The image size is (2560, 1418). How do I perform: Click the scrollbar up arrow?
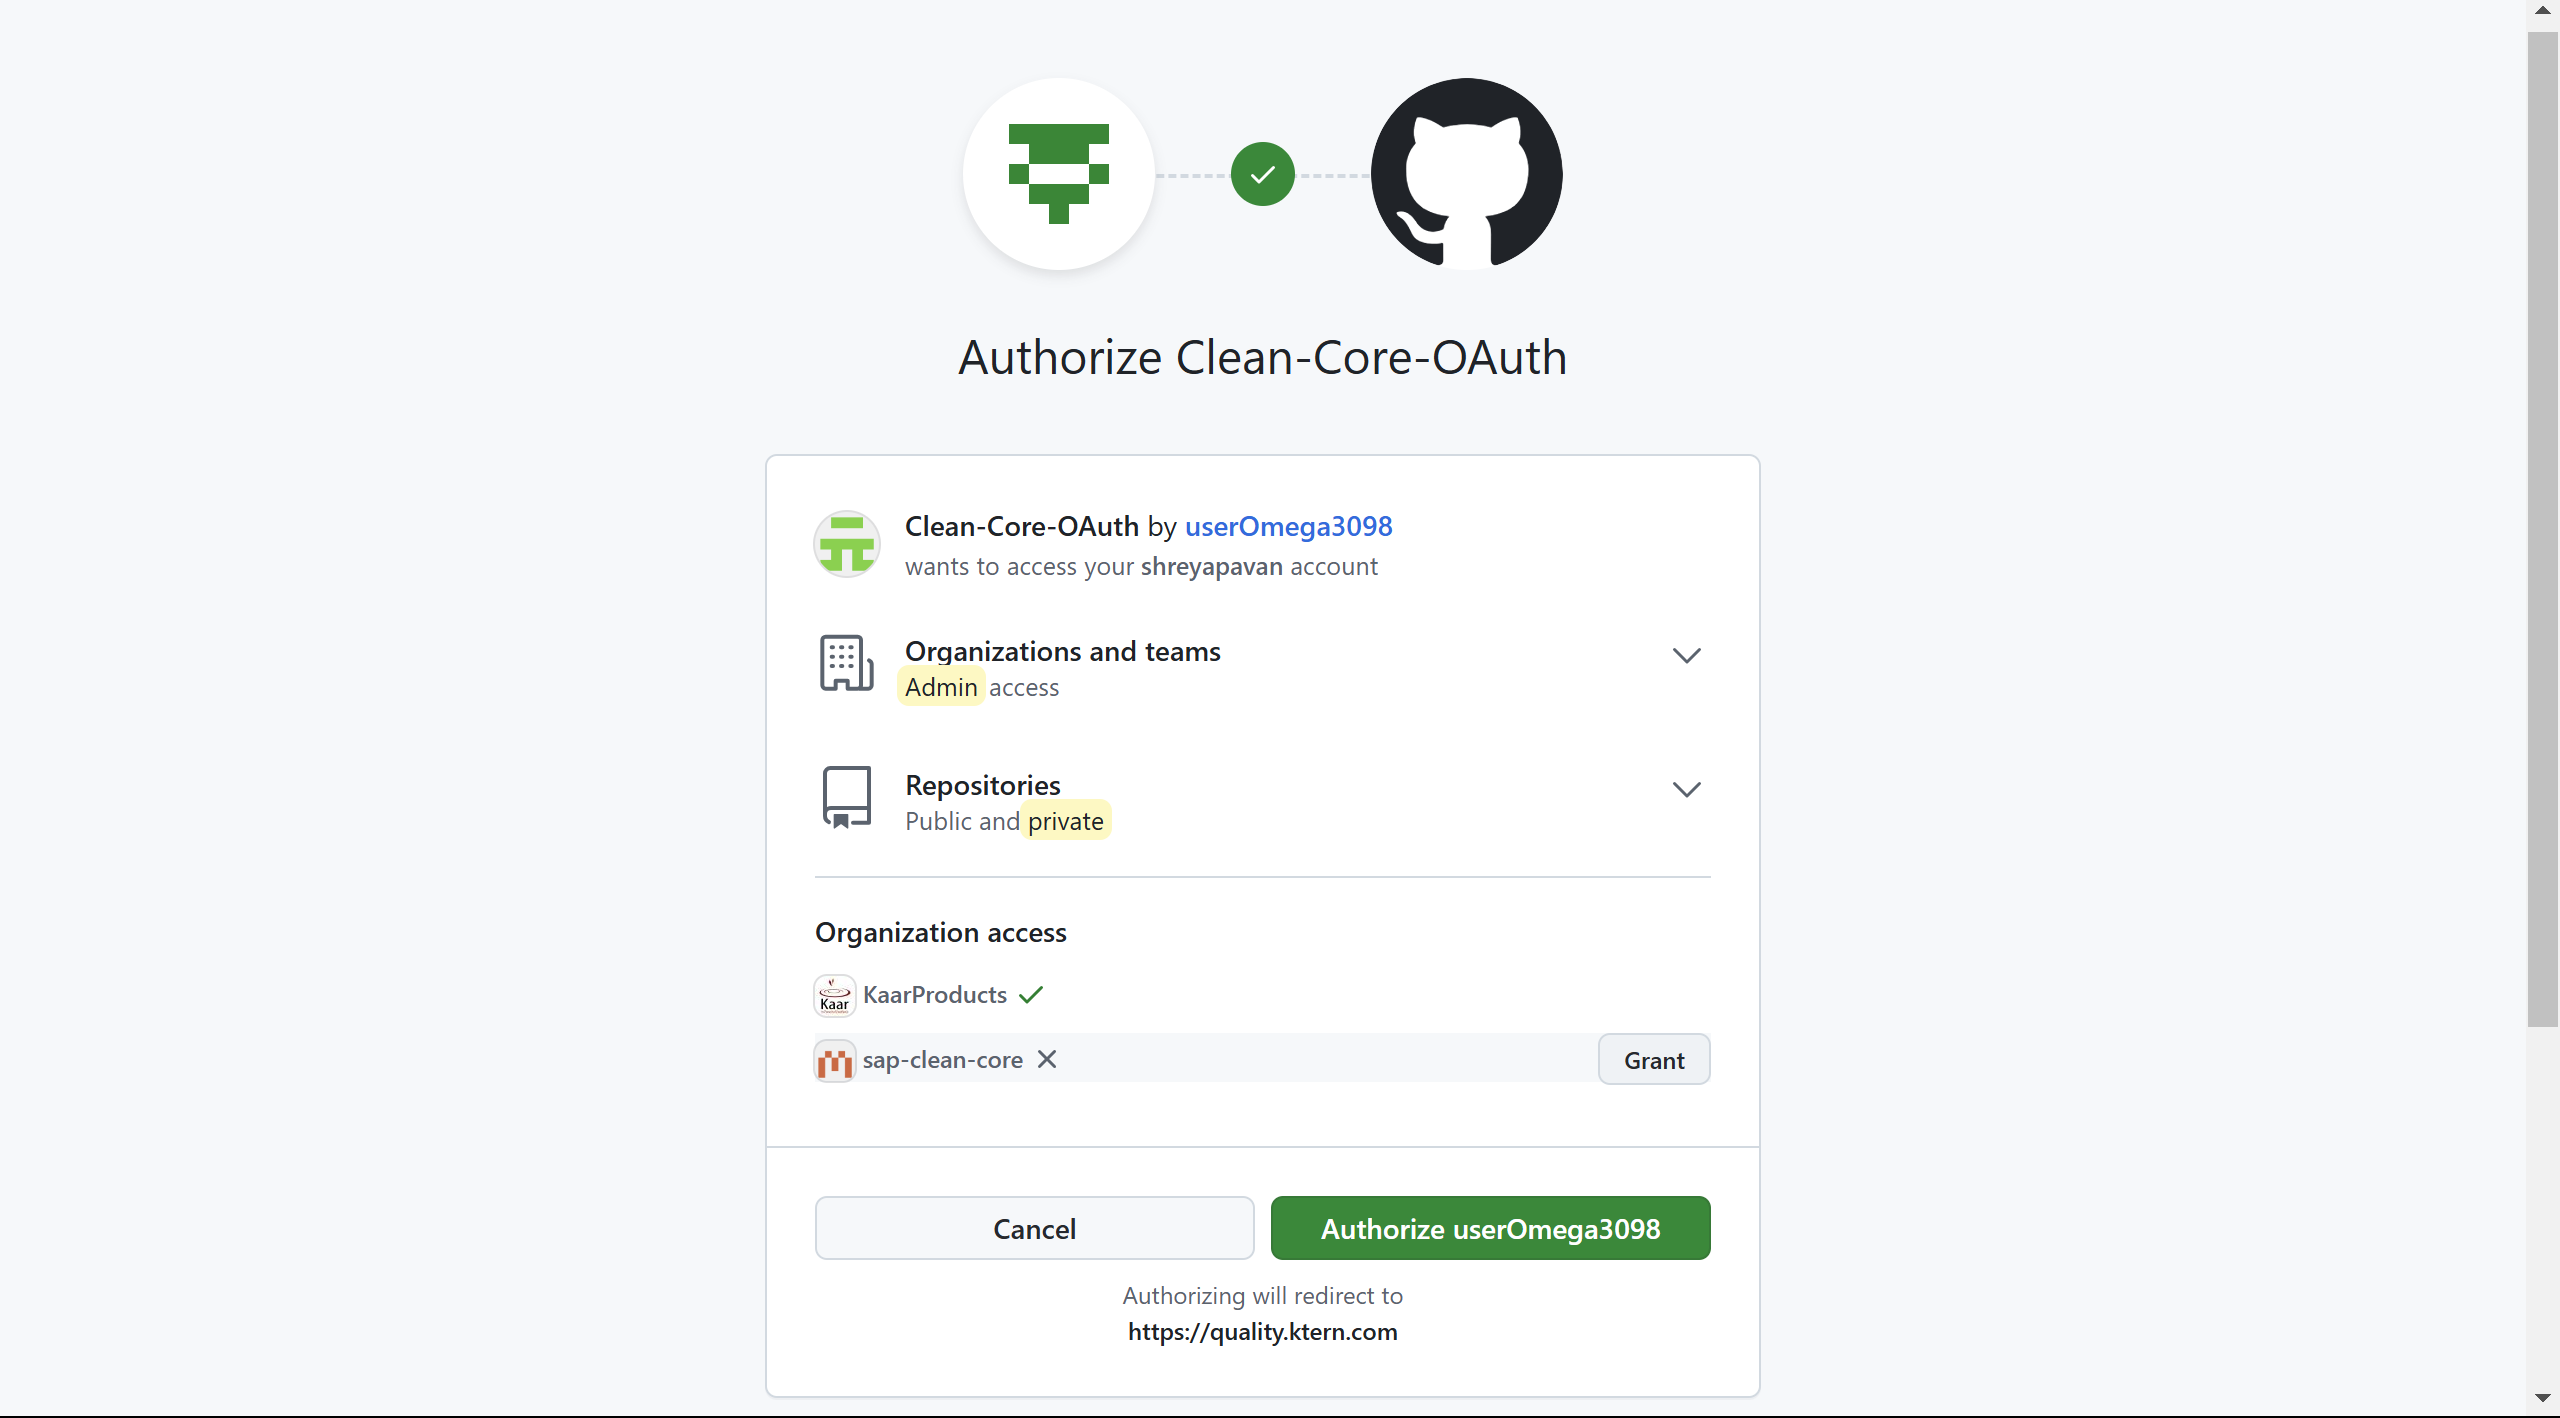2542,11
